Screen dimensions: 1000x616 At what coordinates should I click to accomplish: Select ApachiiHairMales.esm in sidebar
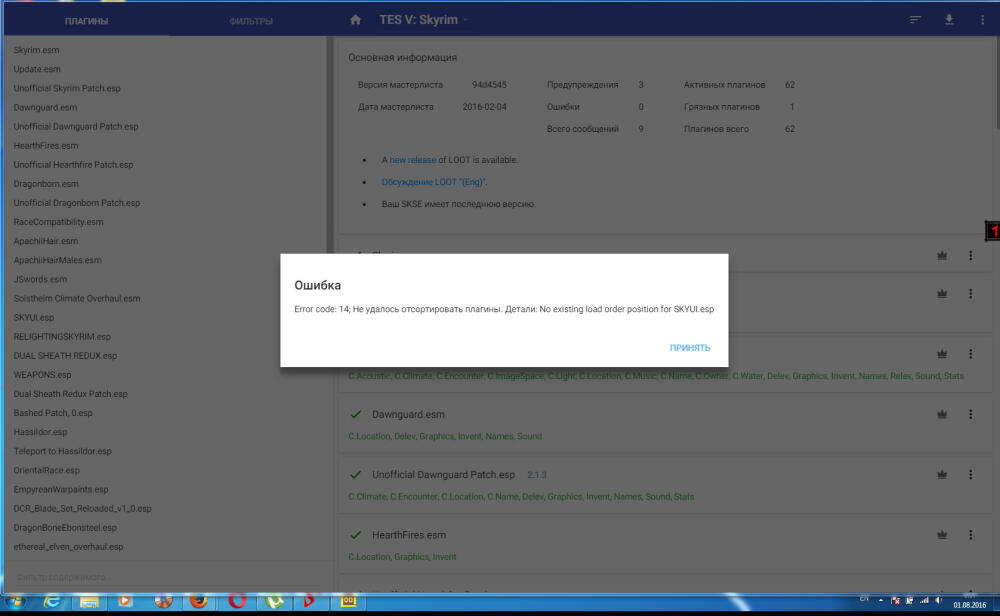click(x=57, y=260)
